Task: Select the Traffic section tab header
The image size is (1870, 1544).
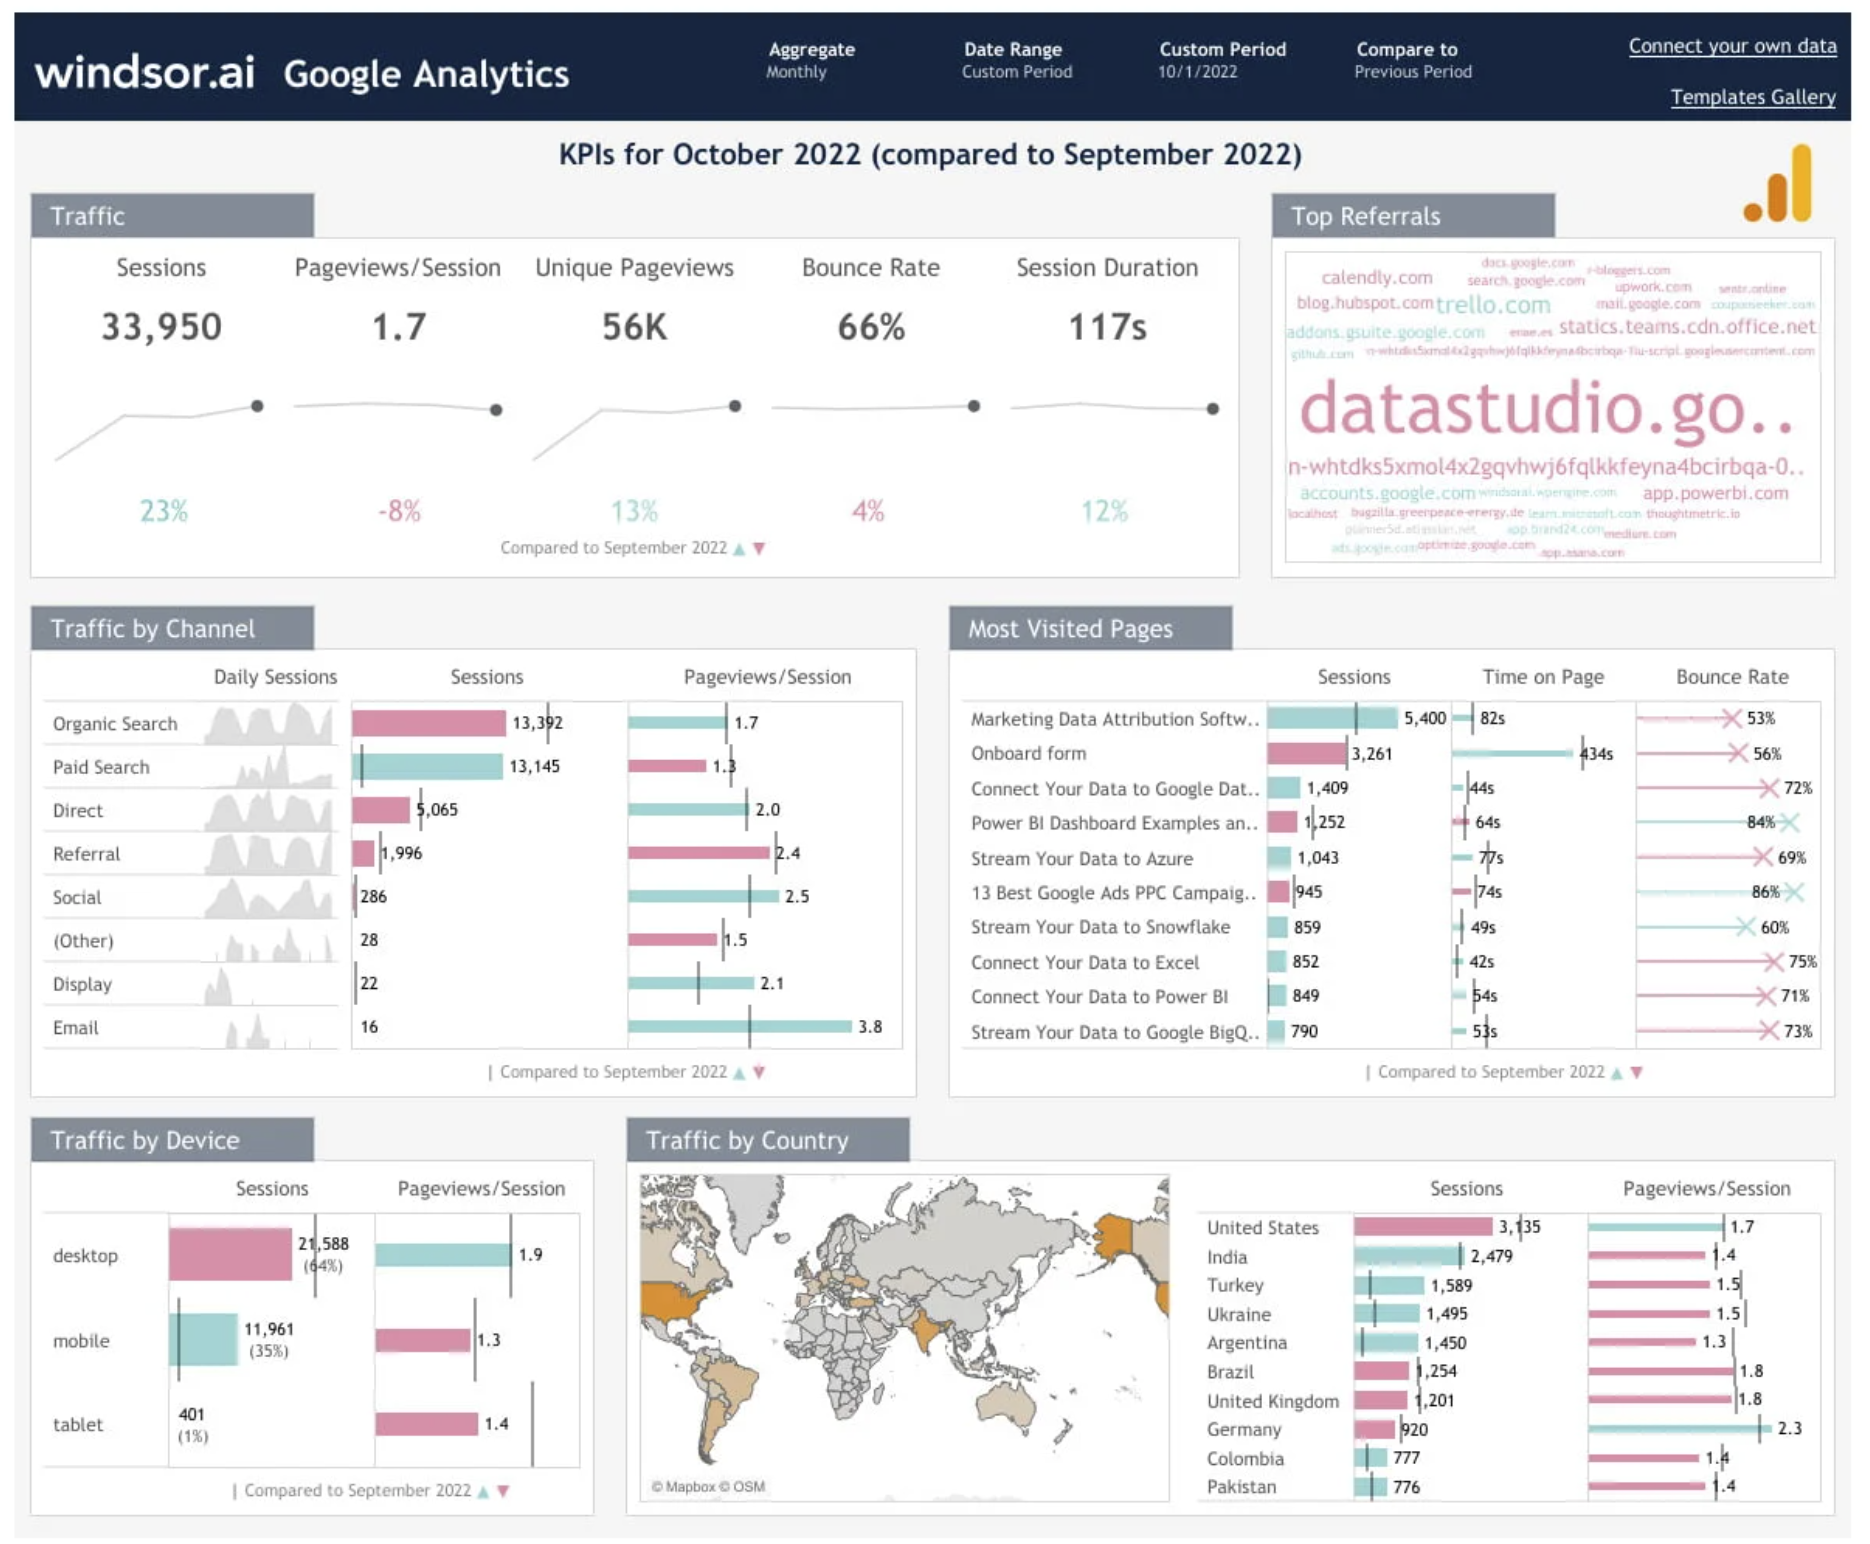Action: (172, 216)
